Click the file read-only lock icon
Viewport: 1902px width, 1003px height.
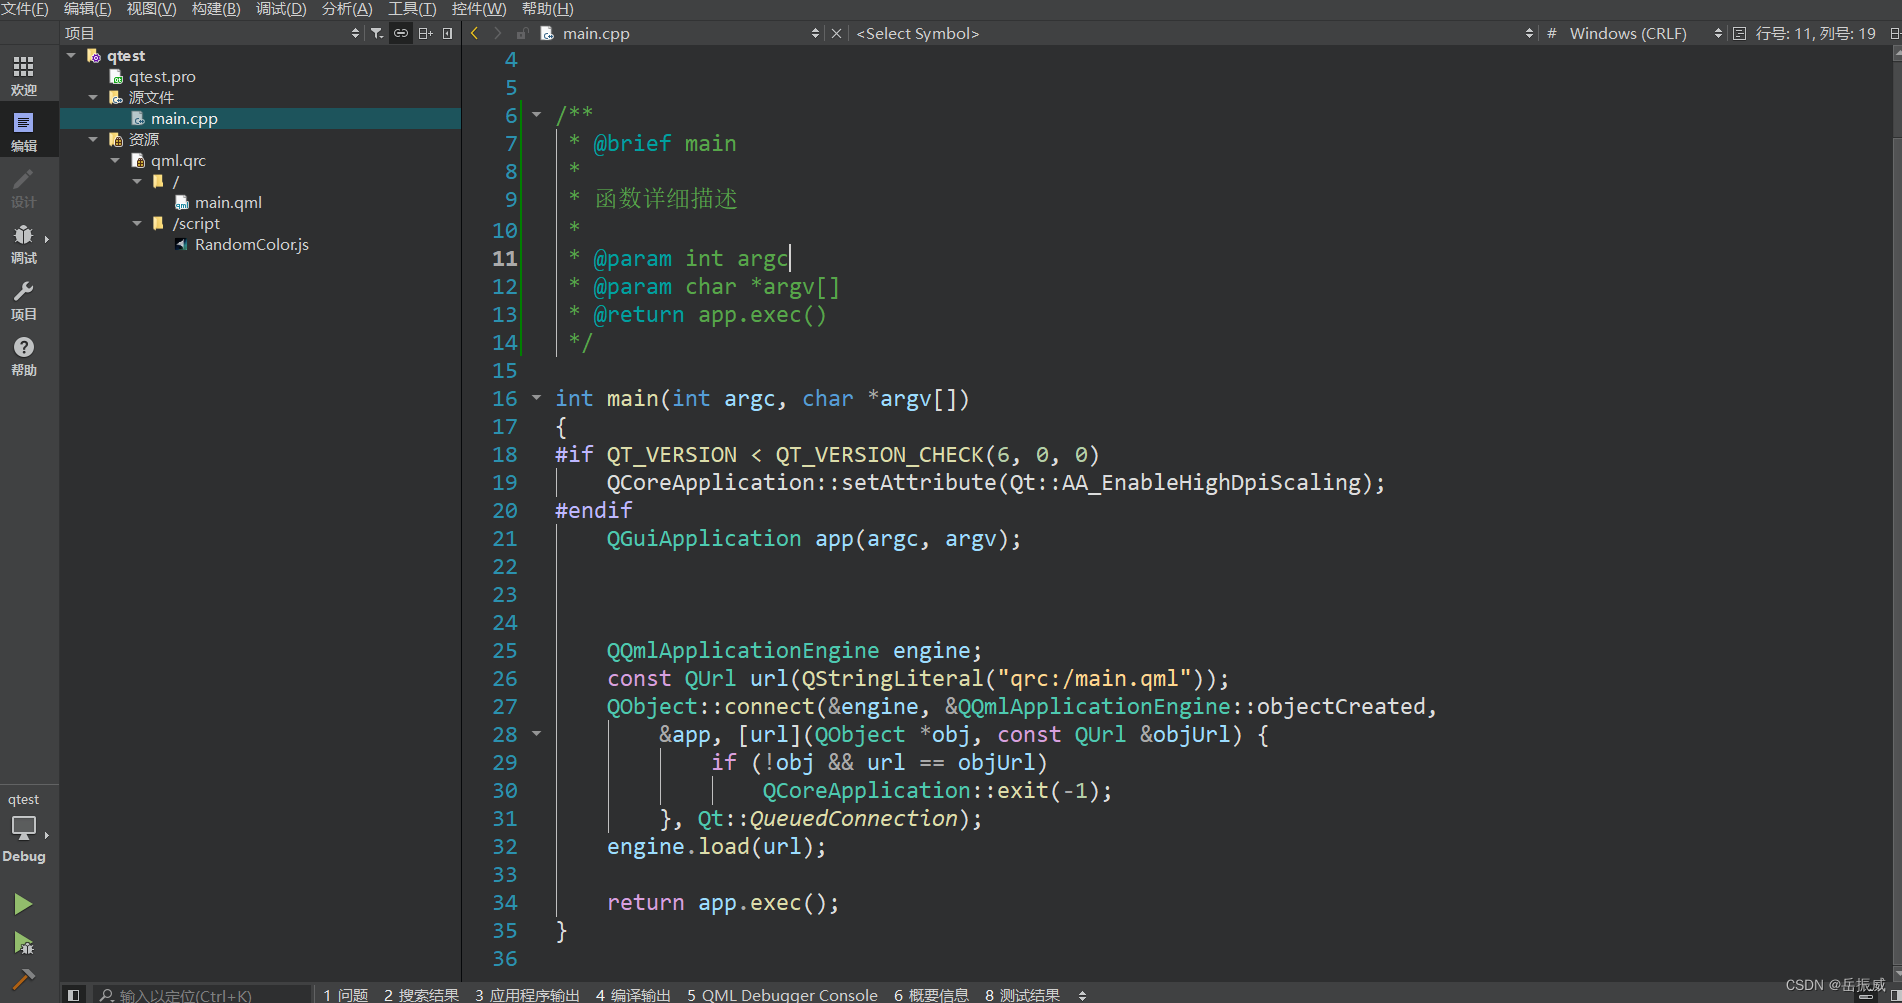521,33
